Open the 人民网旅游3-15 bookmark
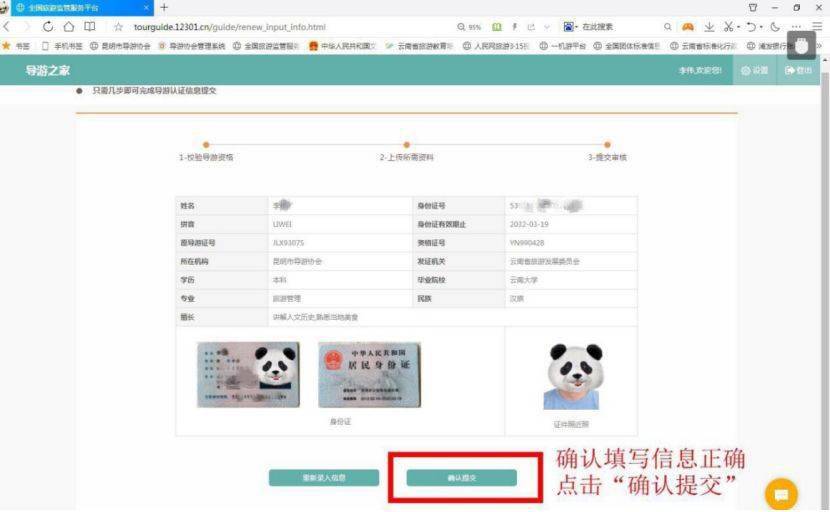 click(496, 46)
